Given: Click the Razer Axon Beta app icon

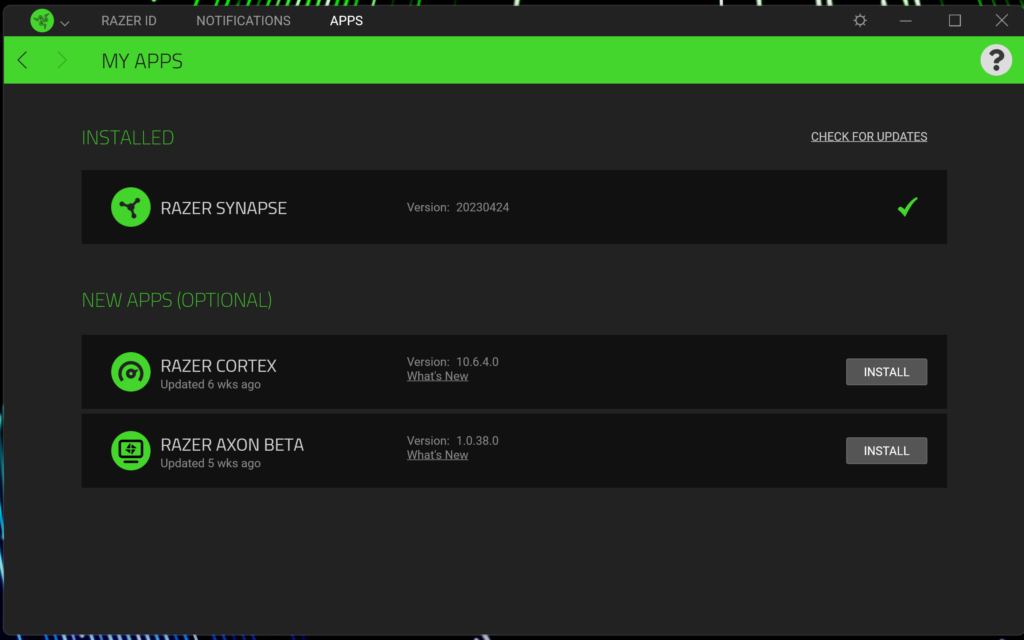Looking at the screenshot, I should (131, 451).
